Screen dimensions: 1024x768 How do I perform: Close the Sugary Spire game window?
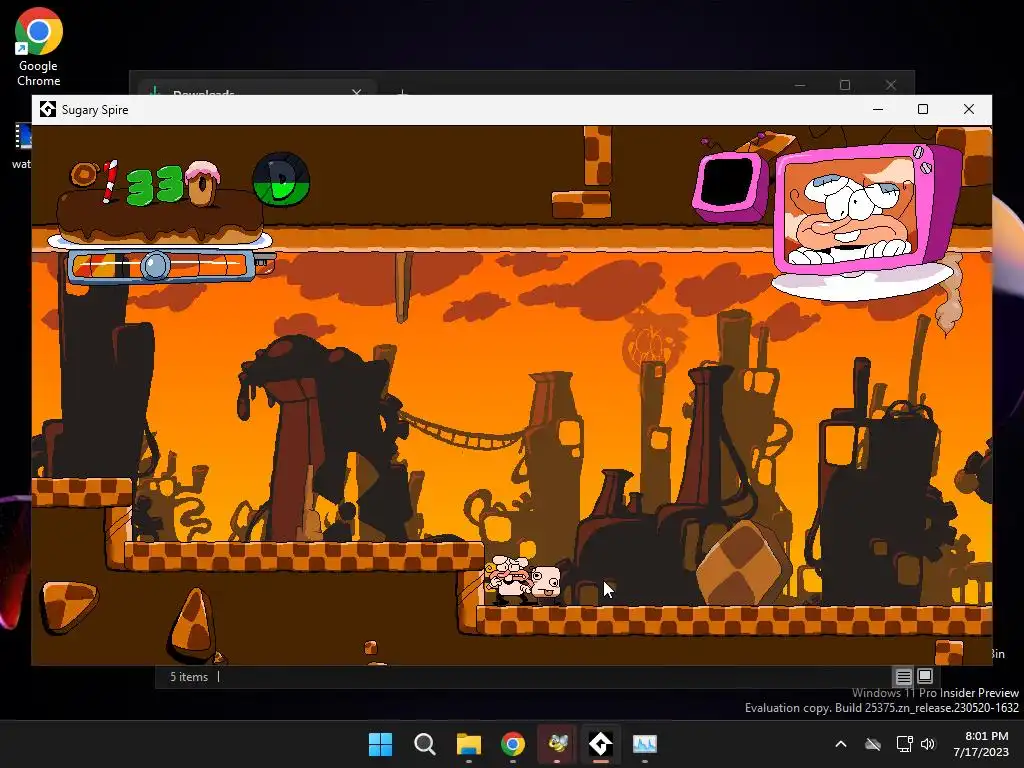click(968, 109)
